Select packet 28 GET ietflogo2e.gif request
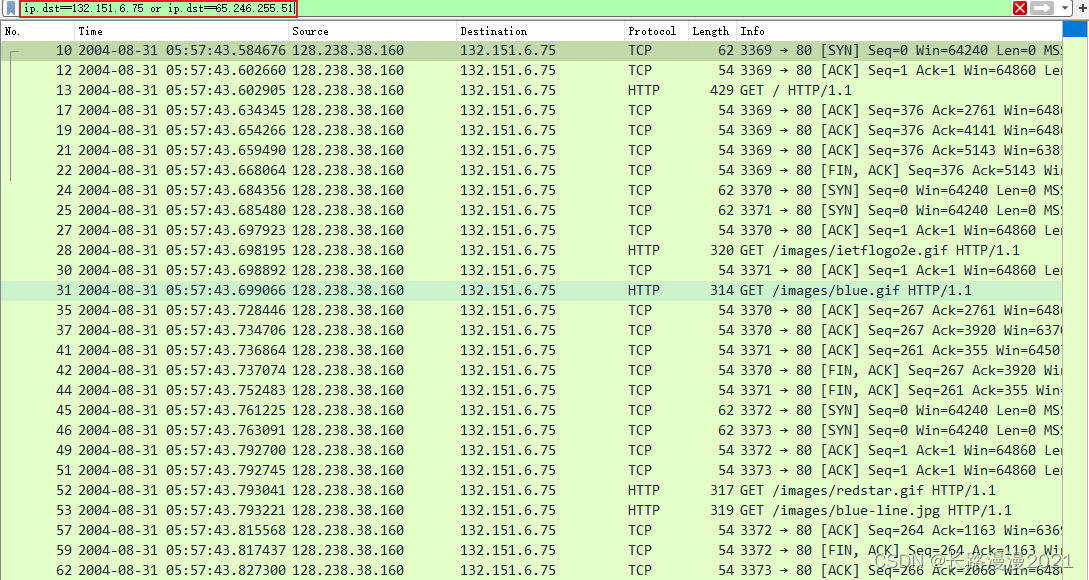The width and height of the screenshot is (1089, 580). tap(531, 250)
